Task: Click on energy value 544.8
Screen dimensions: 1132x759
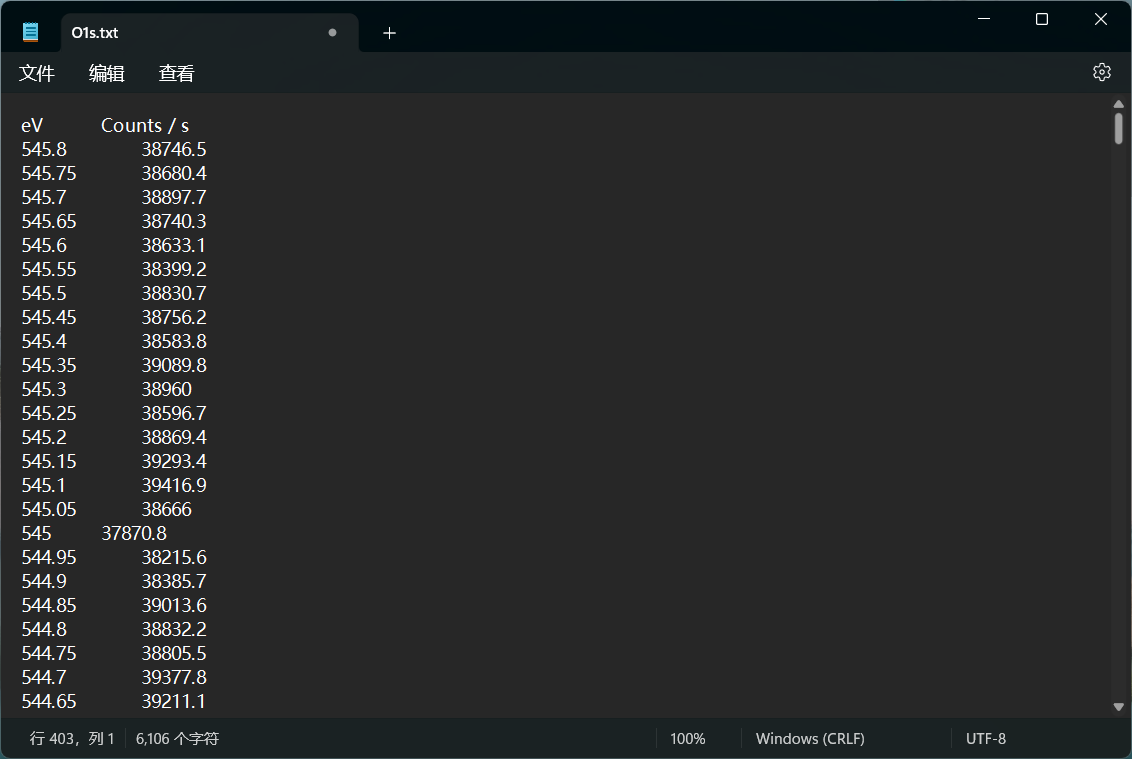Action: (43, 629)
